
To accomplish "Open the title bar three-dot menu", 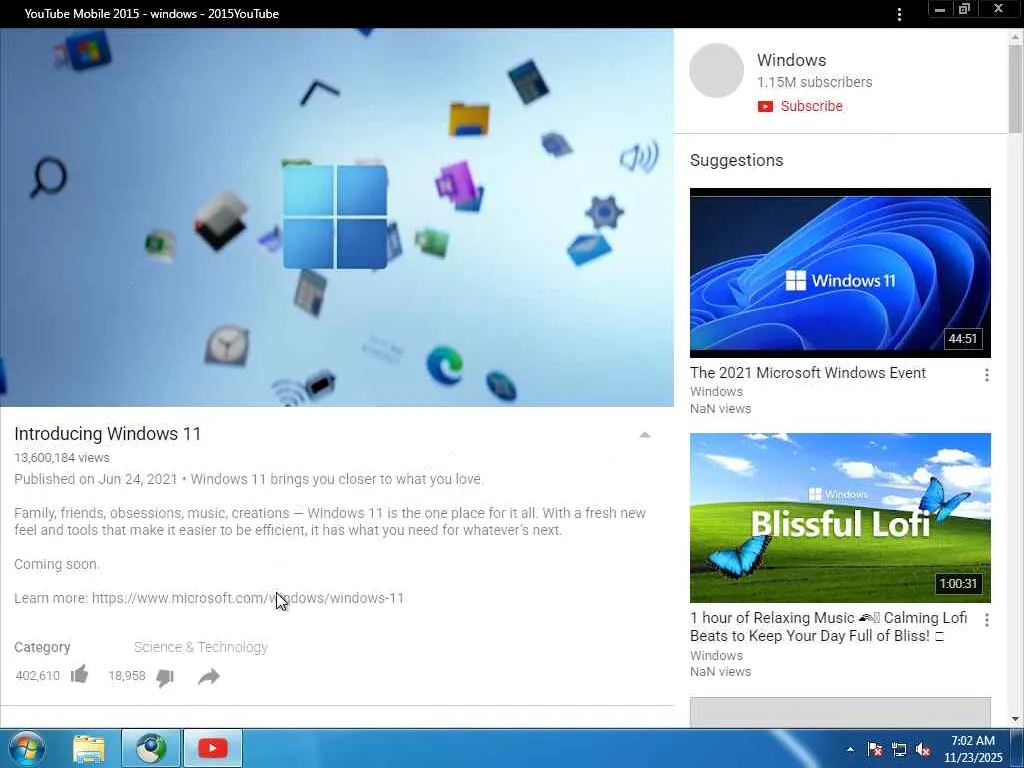I will pos(899,14).
